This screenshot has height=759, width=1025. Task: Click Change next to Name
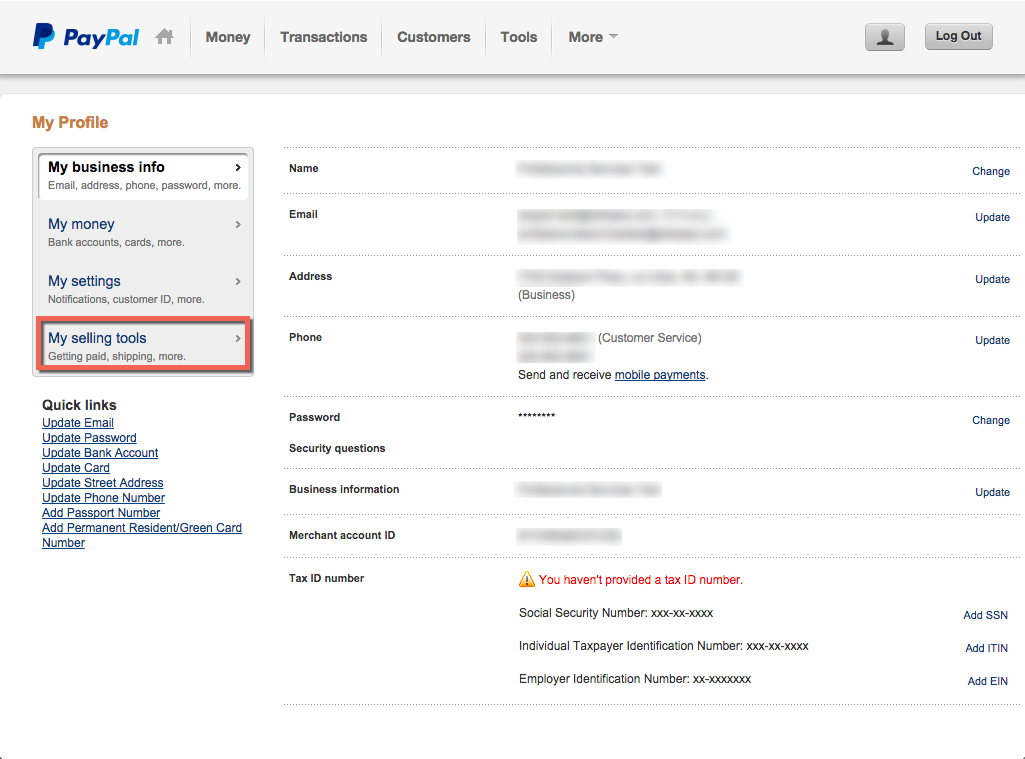(x=990, y=171)
